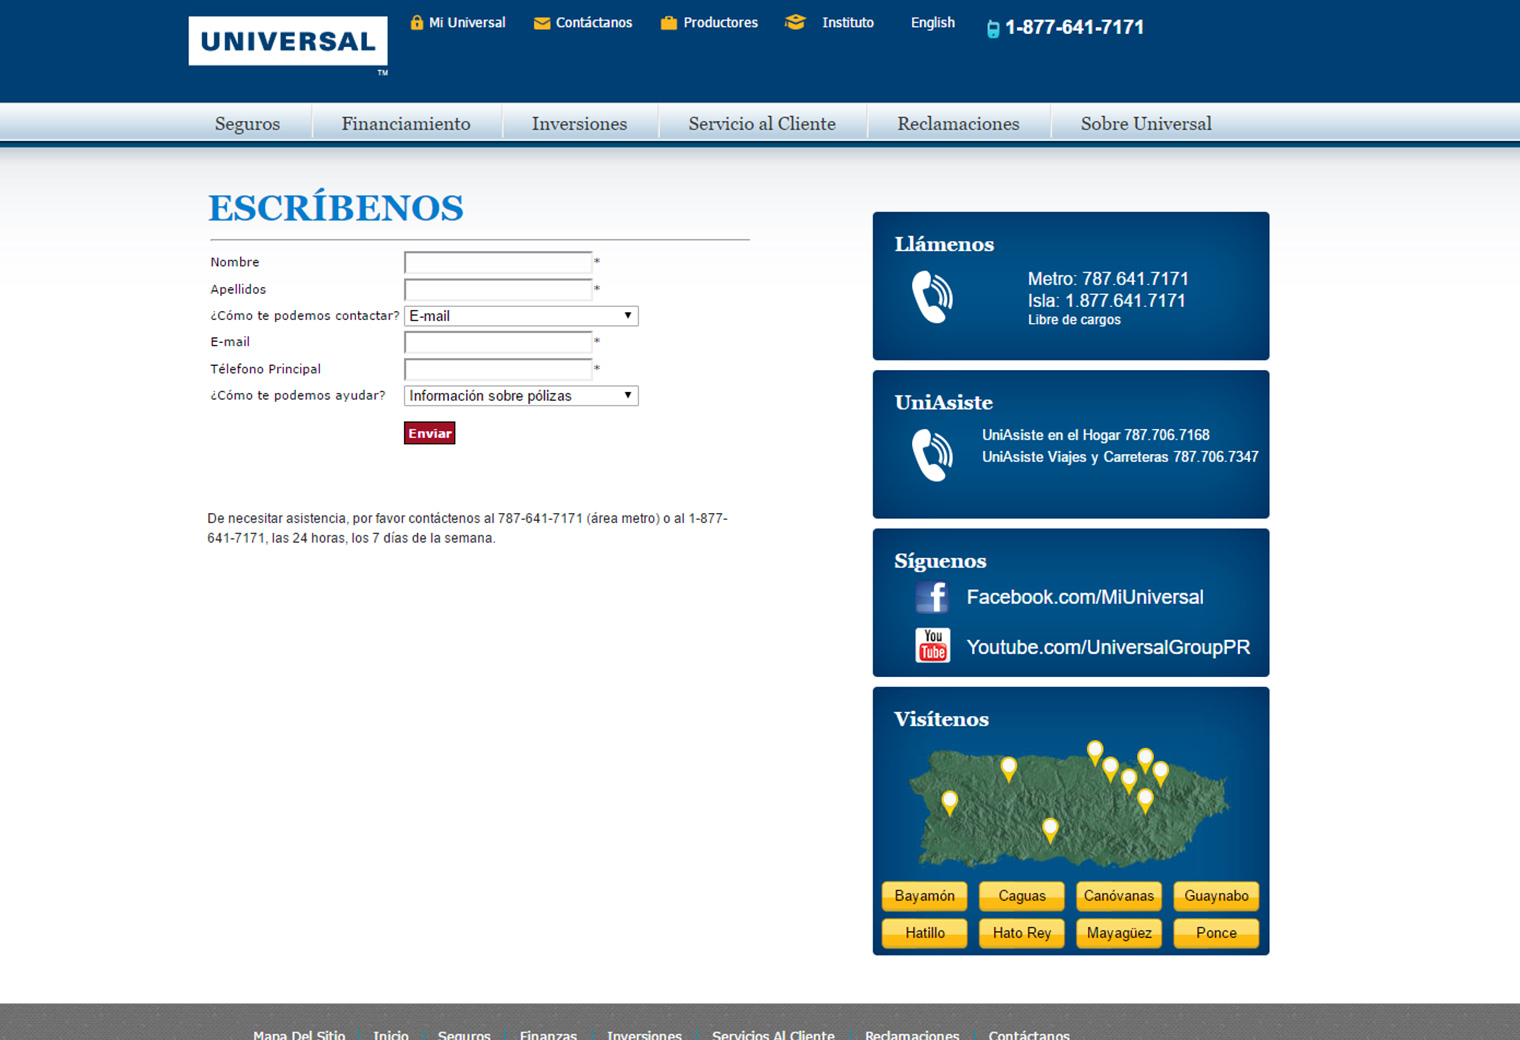Select the Hatillo office button
The height and width of the screenshot is (1040, 1520).
tap(924, 933)
